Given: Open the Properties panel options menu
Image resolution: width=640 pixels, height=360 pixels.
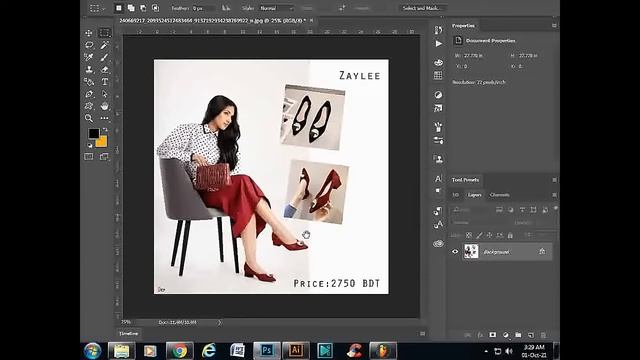Looking at the screenshot, I should tap(554, 25).
